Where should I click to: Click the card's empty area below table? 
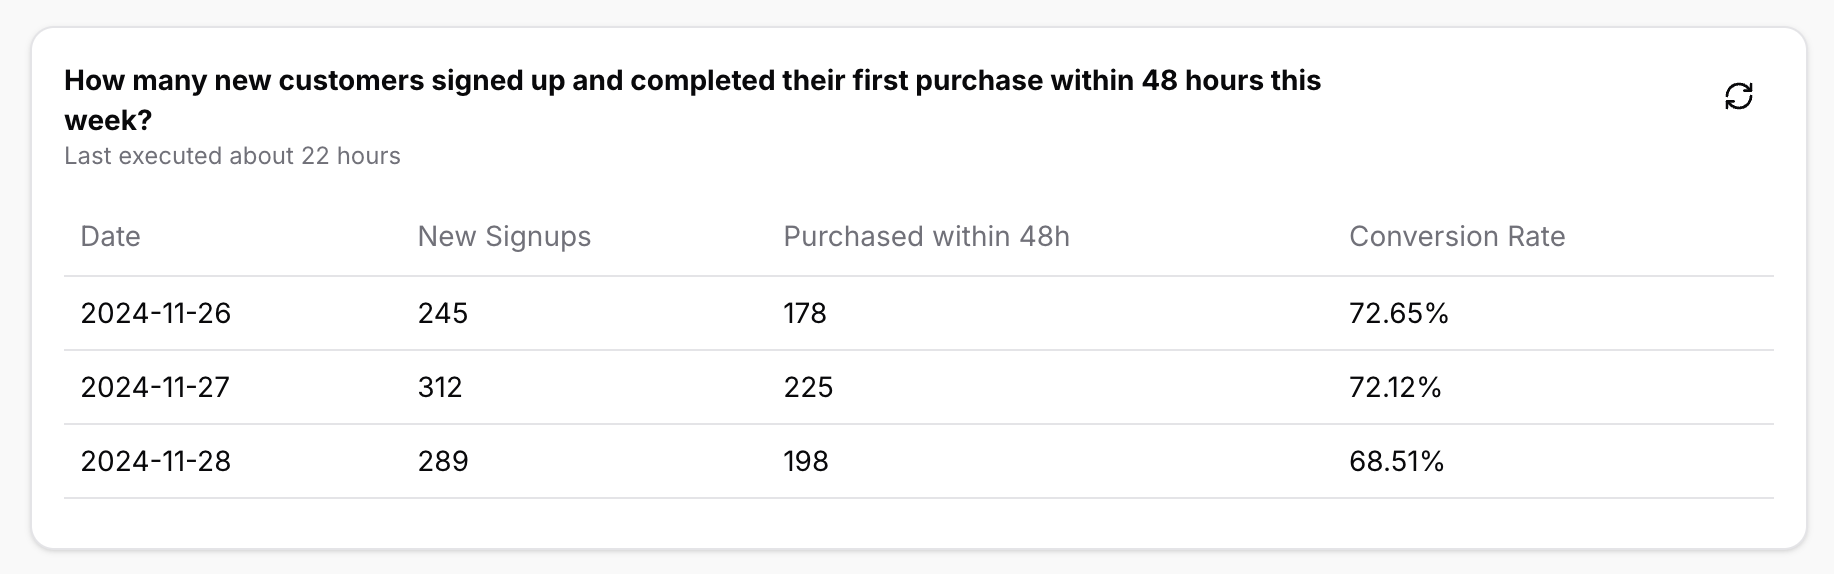click(918, 523)
